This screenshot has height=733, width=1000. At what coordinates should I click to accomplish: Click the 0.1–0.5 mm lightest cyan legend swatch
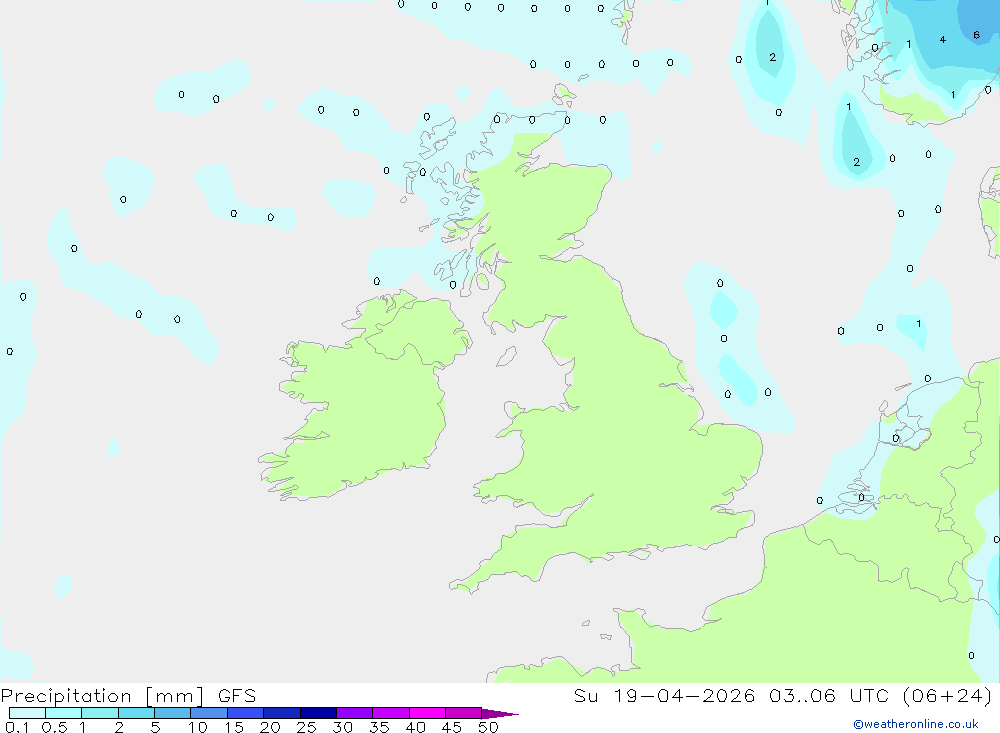(x=27, y=713)
